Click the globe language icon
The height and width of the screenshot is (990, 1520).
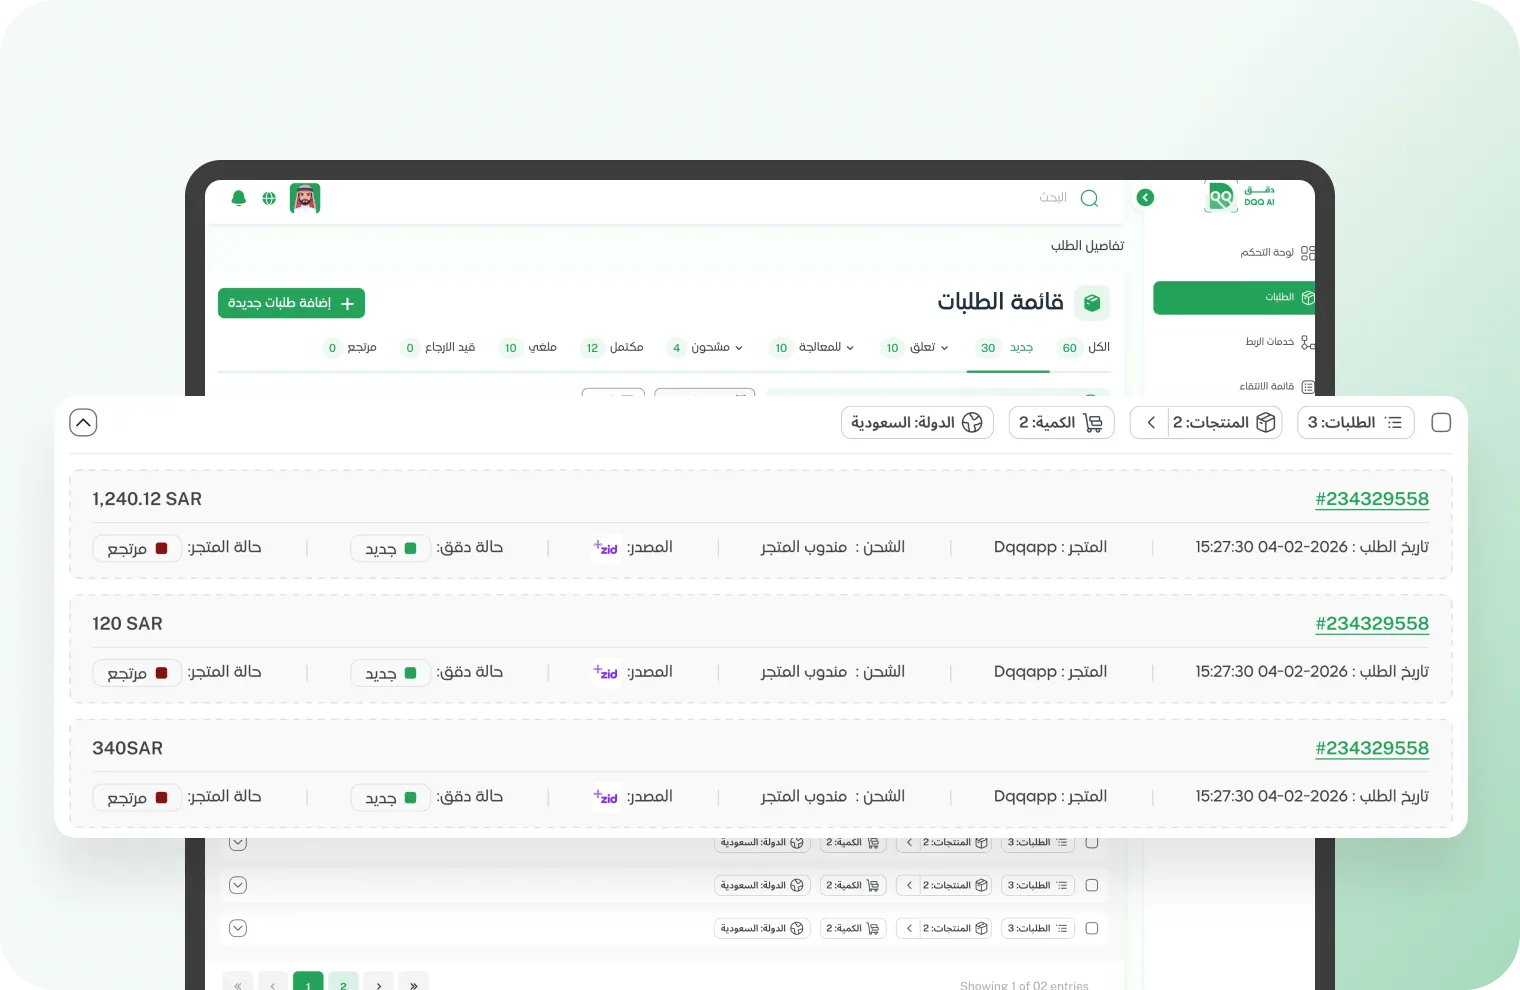pos(269,198)
